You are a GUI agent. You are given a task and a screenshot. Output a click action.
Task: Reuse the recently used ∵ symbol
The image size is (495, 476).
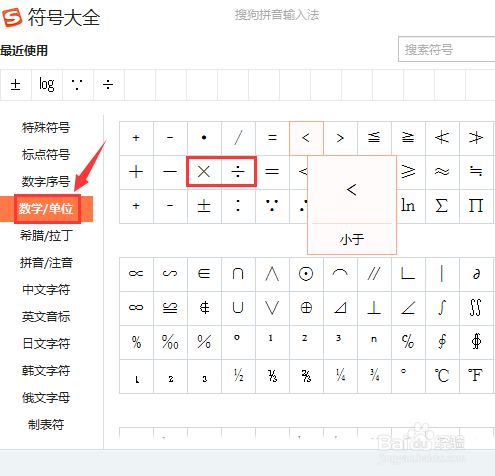tap(78, 85)
